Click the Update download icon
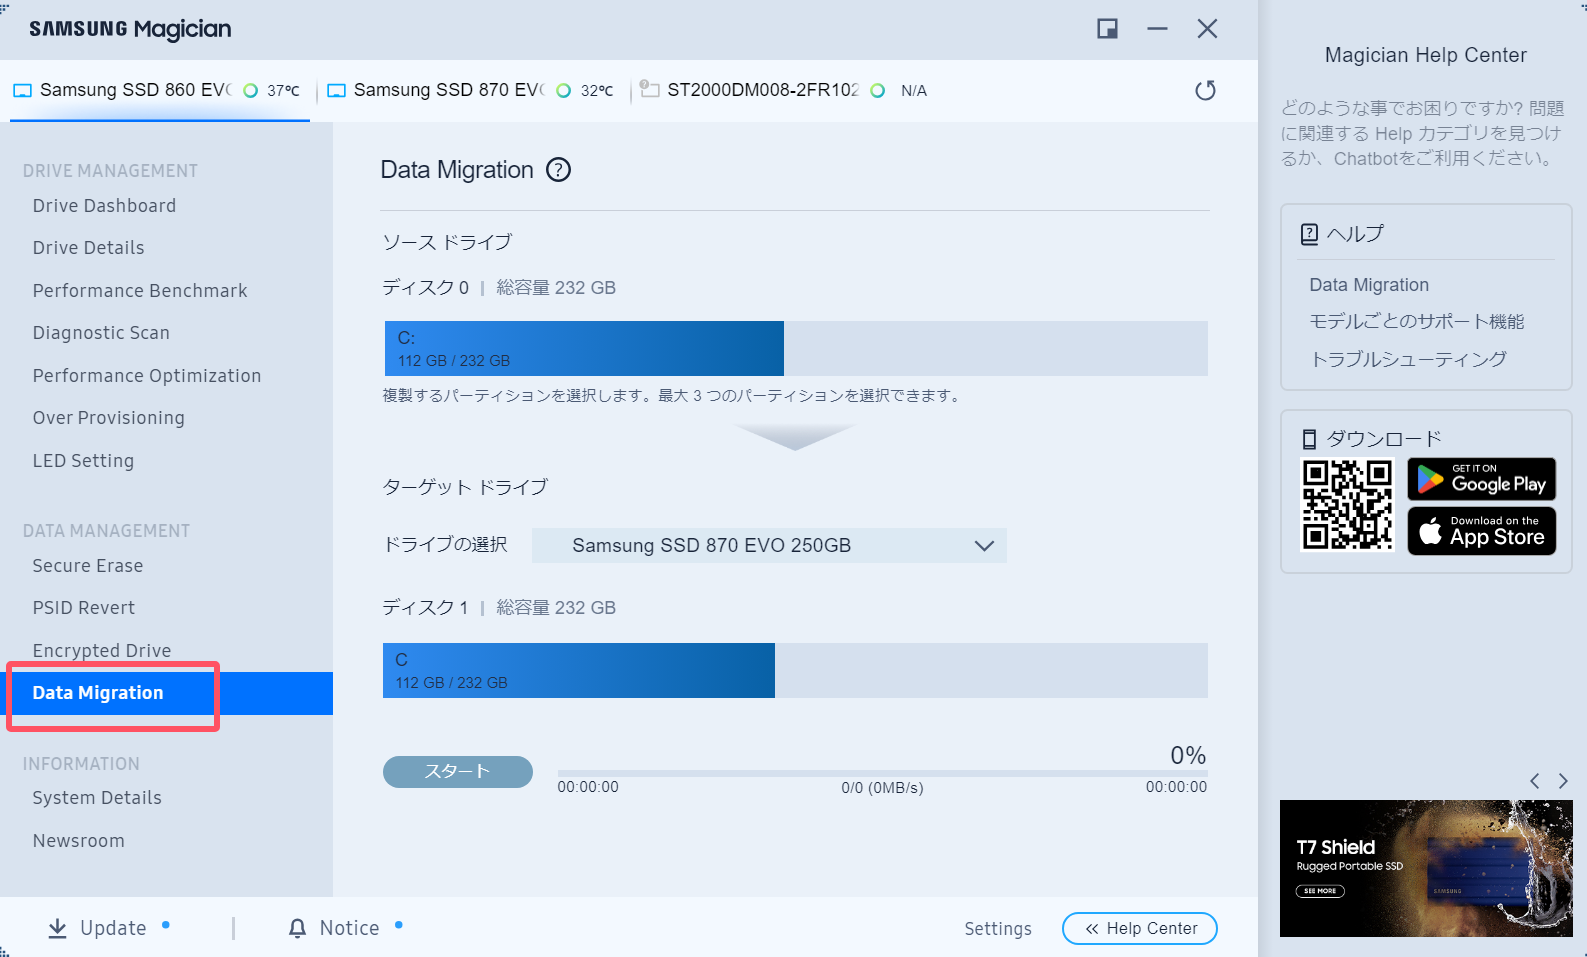The width and height of the screenshot is (1587, 957). [x=58, y=928]
